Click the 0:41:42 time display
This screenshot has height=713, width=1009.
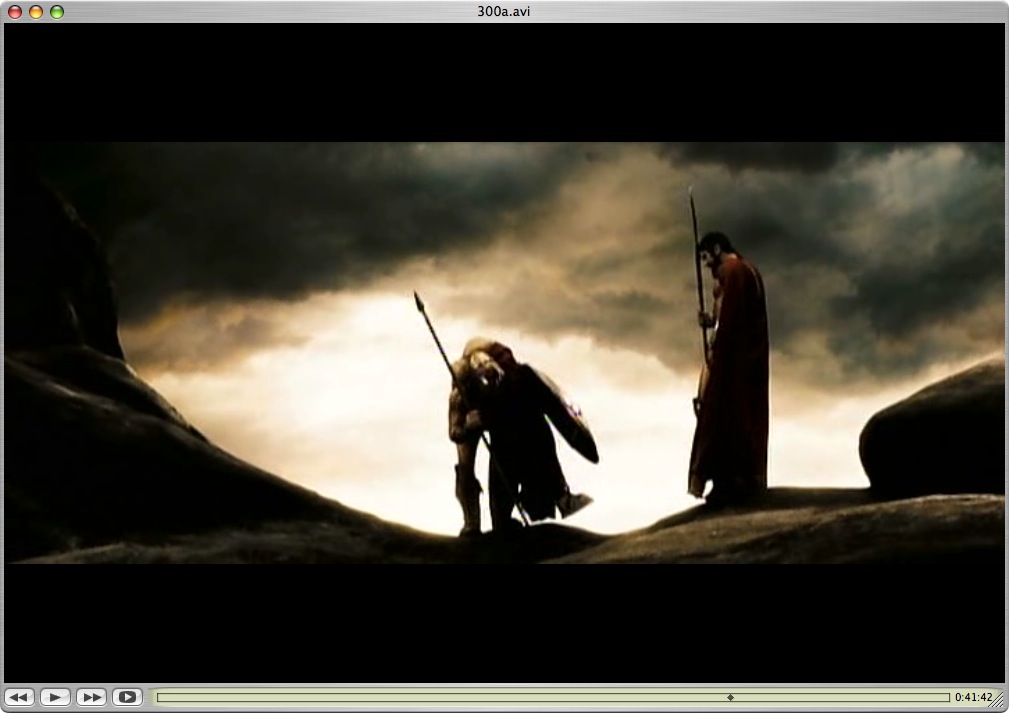click(x=973, y=697)
